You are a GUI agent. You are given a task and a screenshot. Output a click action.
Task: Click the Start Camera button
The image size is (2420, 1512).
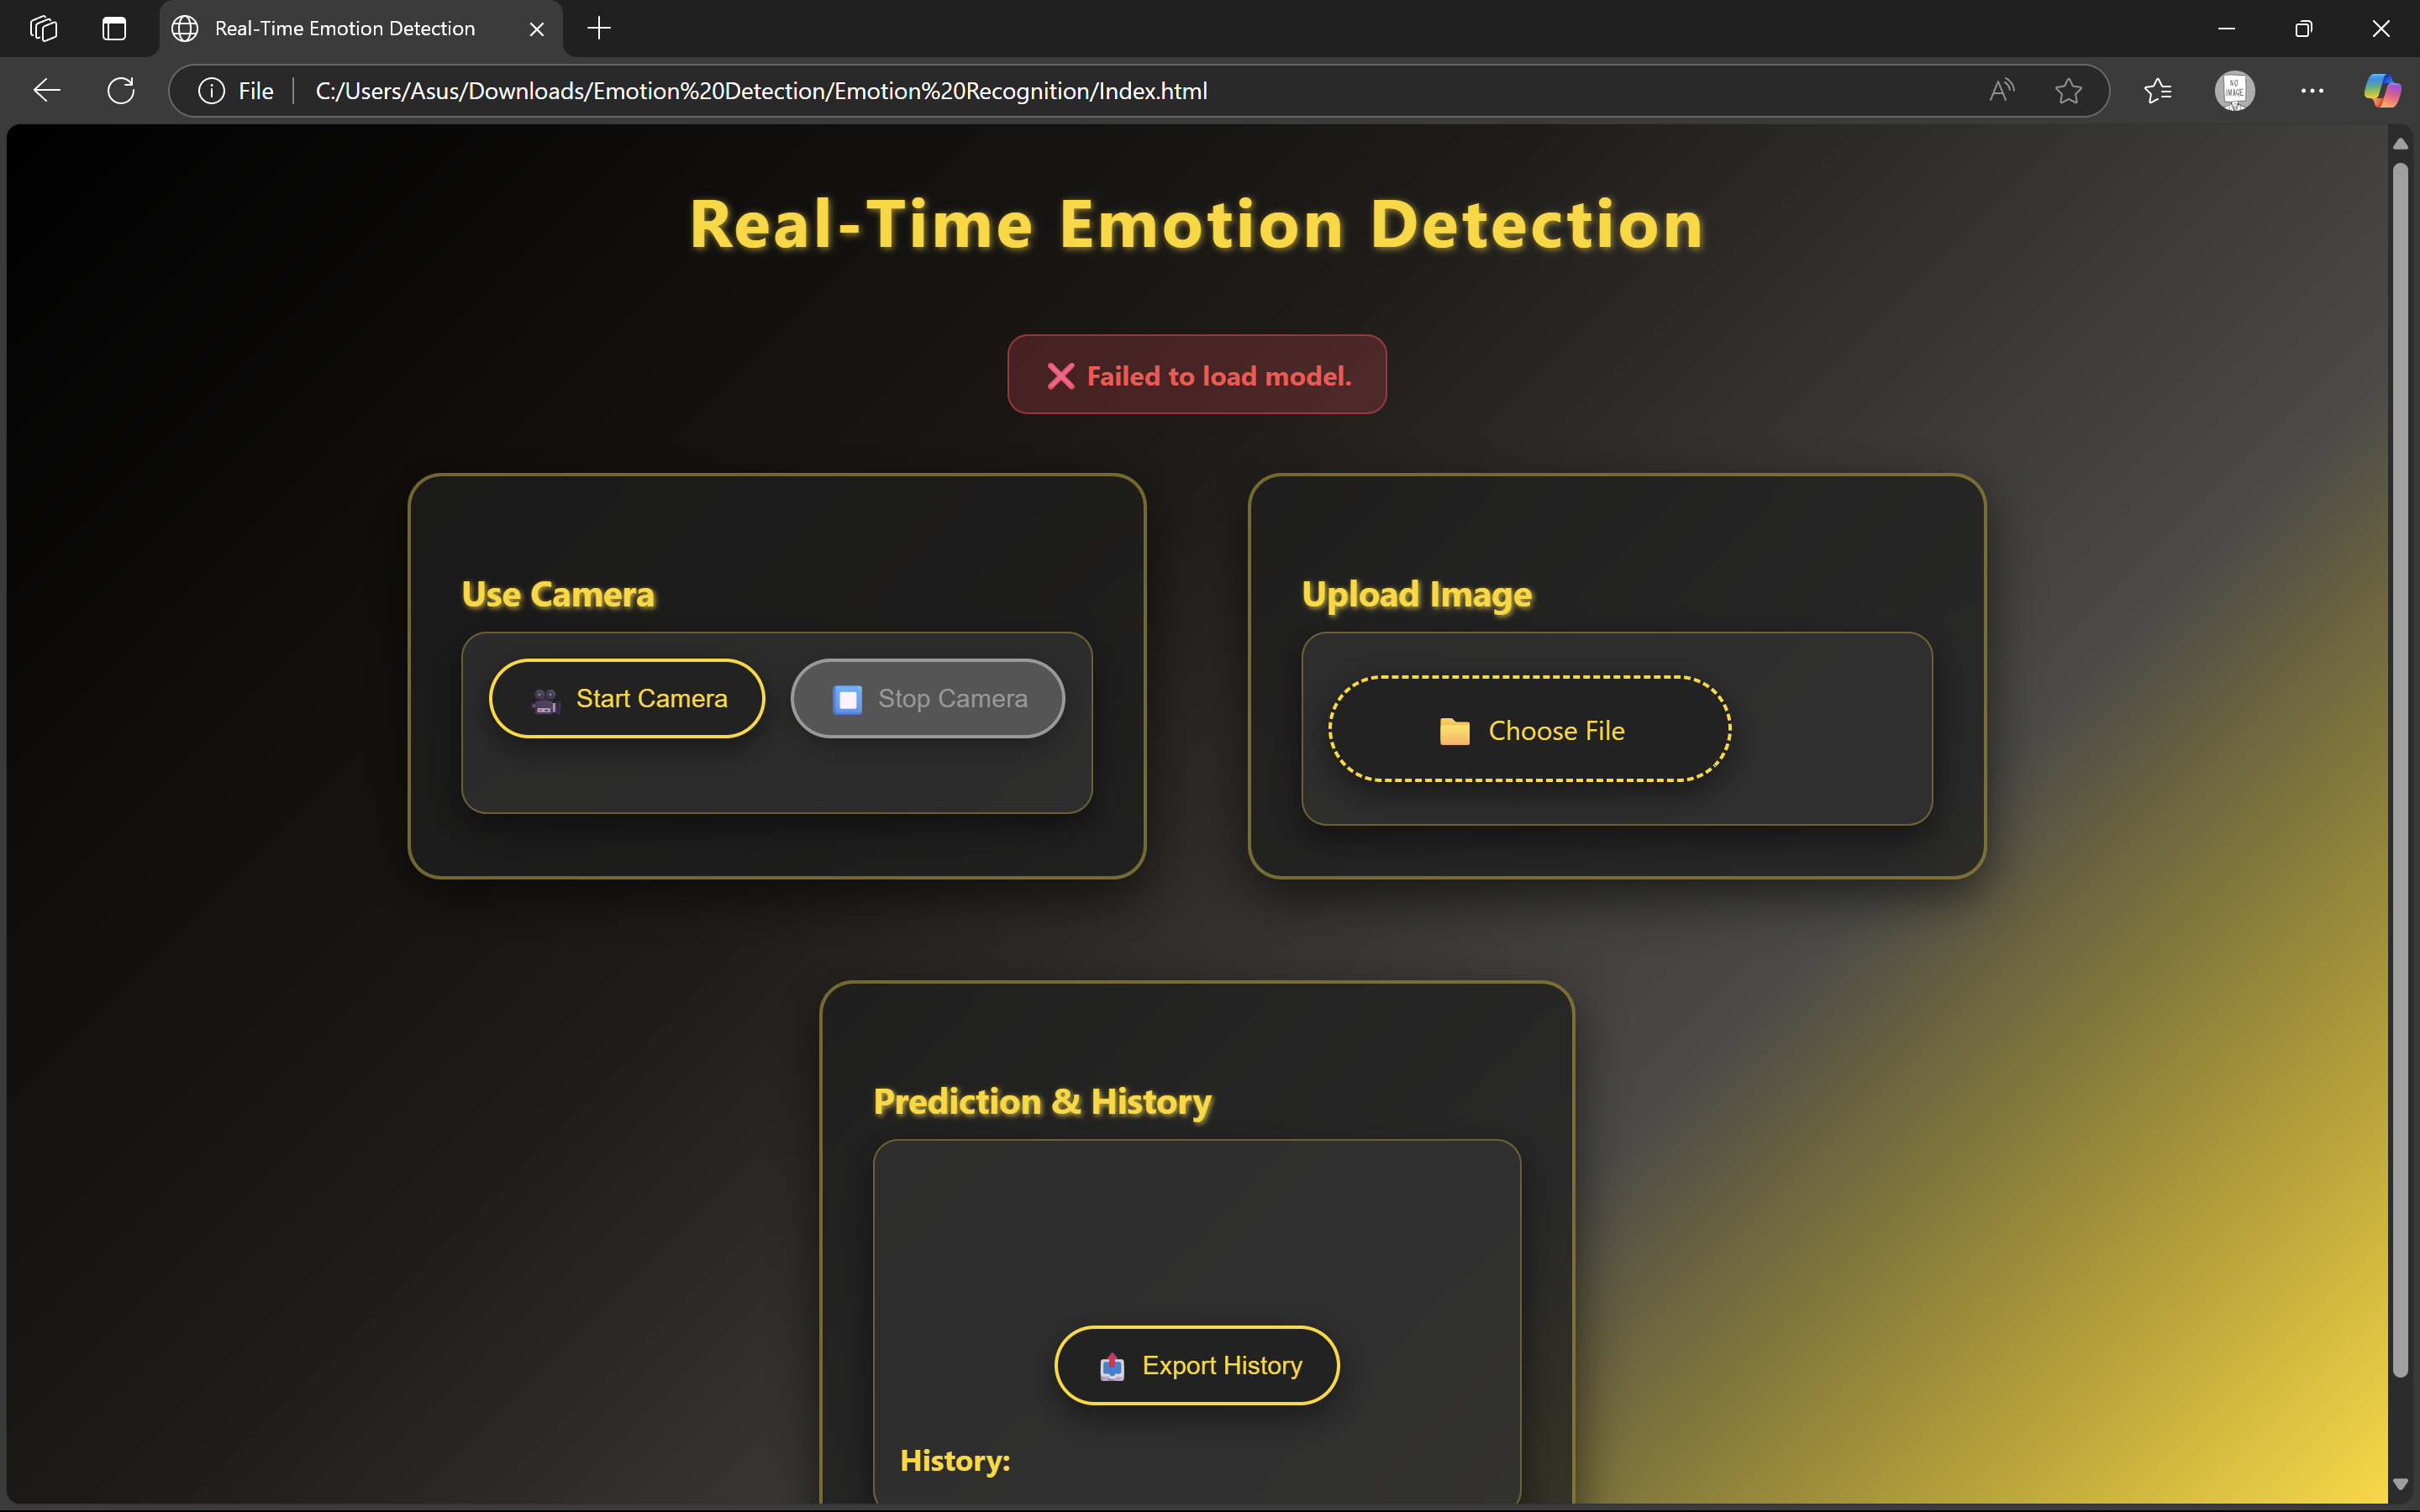point(627,698)
